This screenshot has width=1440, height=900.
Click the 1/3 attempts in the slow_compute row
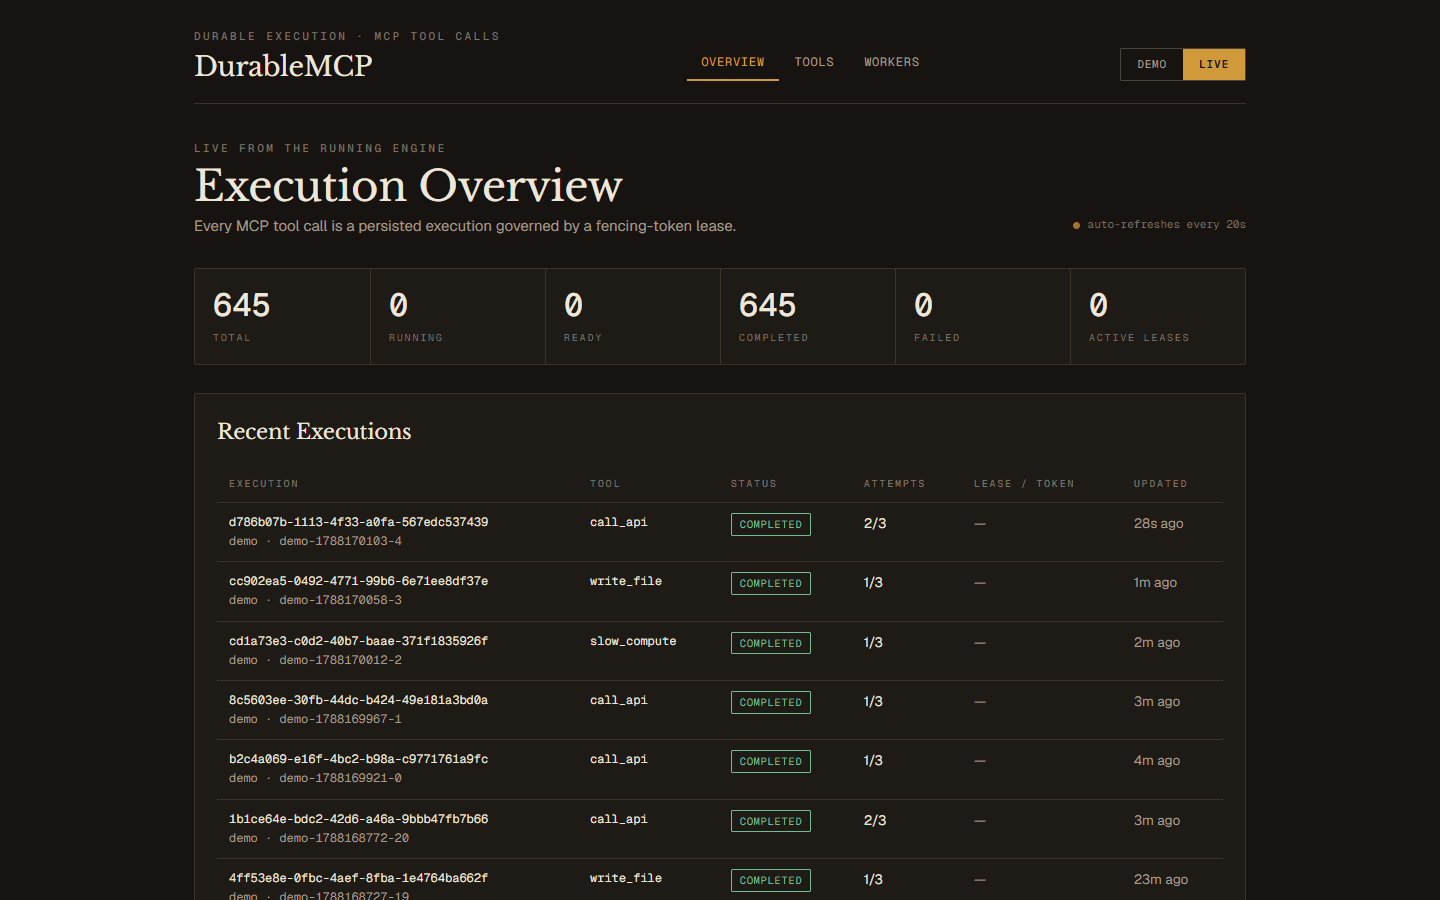[873, 642]
